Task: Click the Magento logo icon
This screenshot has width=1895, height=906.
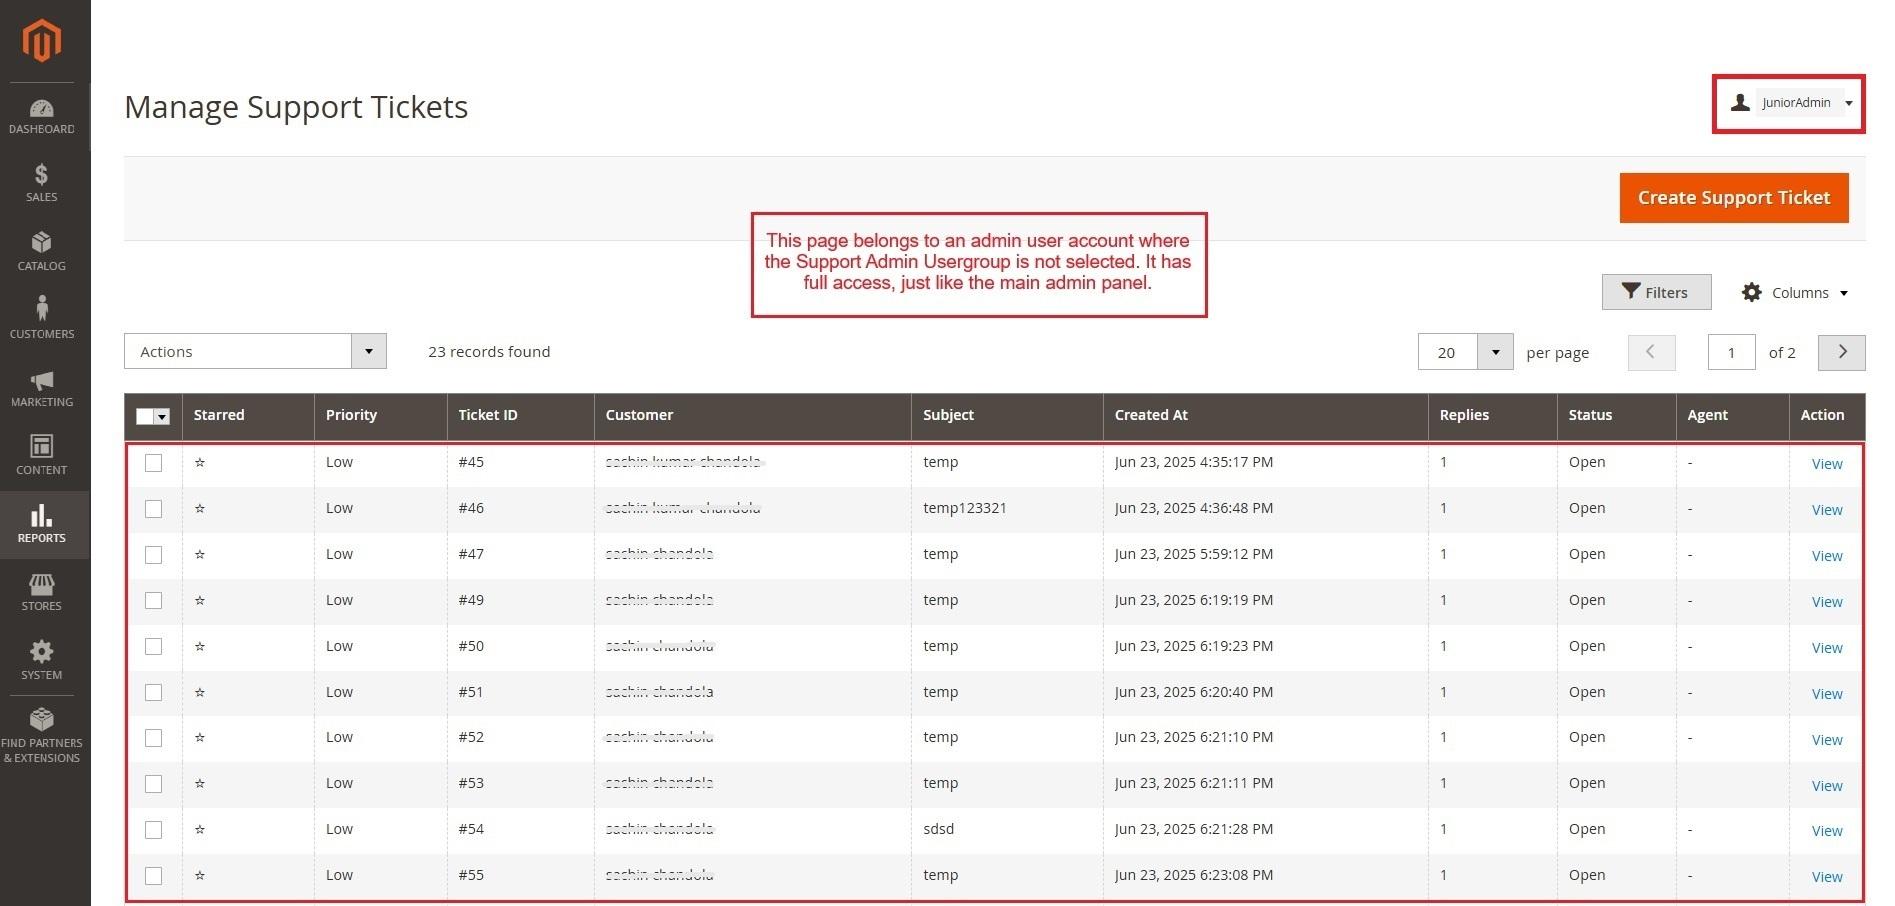Action: click(42, 41)
